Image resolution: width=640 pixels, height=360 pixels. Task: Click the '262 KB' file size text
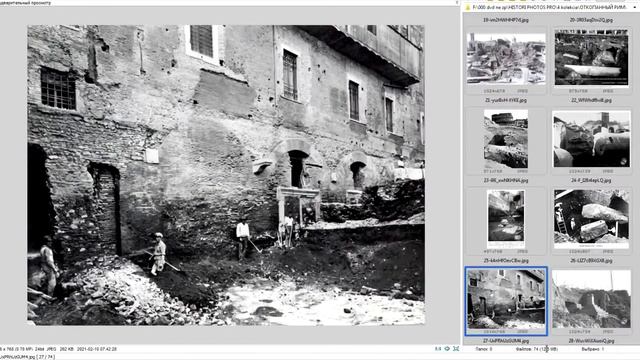pos(67,349)
